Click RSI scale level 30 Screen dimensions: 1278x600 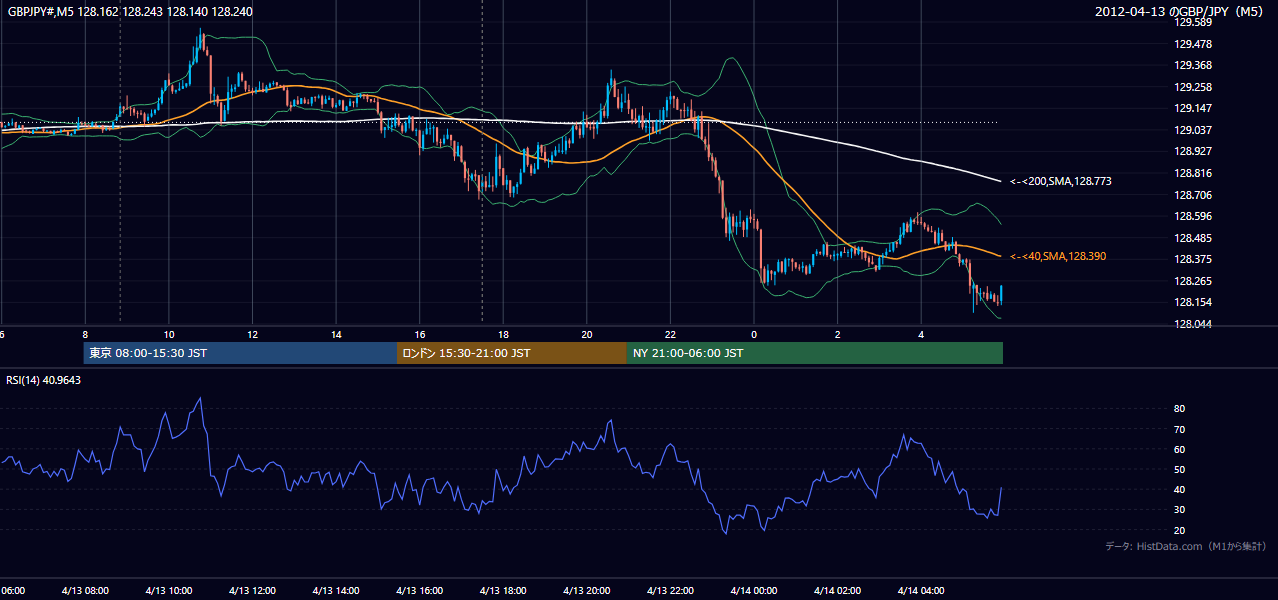(x=1180, y=509)
